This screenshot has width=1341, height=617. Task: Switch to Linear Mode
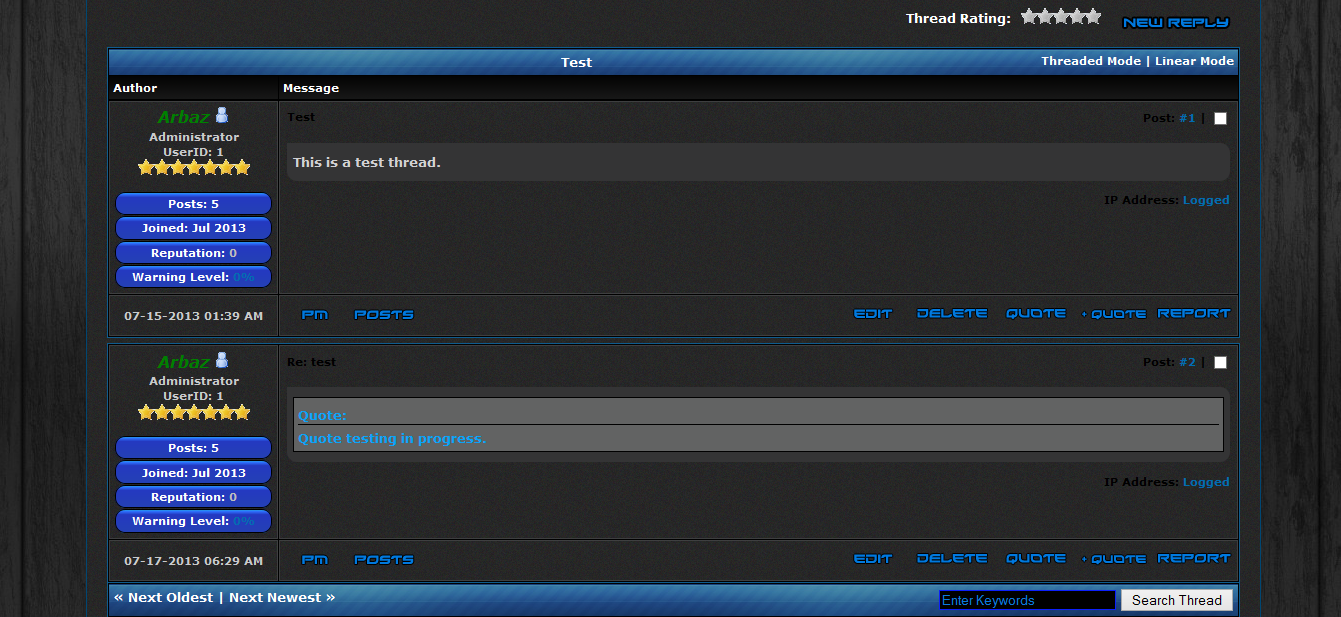(x=1195, y=61)
